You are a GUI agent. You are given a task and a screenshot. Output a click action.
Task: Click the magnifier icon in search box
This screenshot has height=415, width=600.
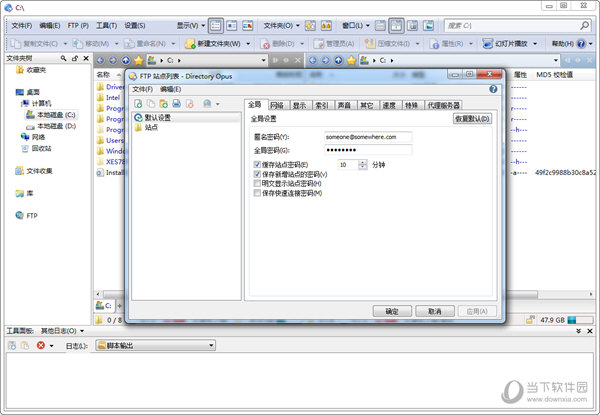tap(584, 26)
